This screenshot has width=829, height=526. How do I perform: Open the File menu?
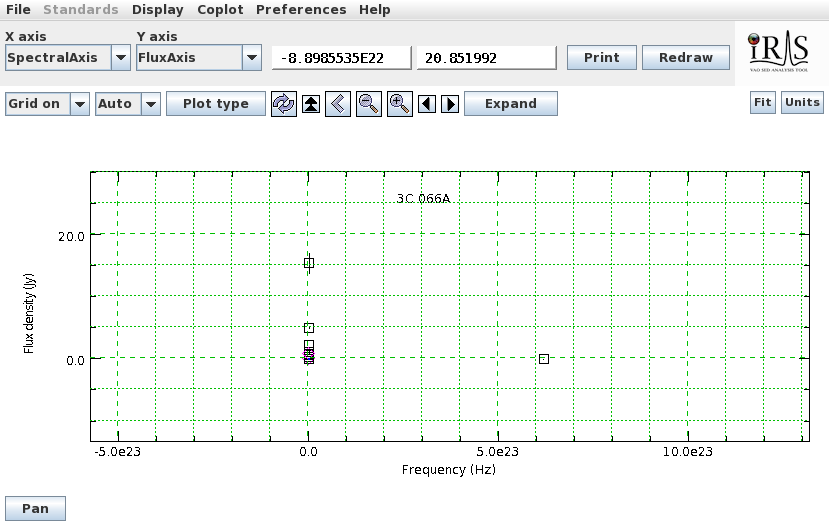tap(18, 10)
